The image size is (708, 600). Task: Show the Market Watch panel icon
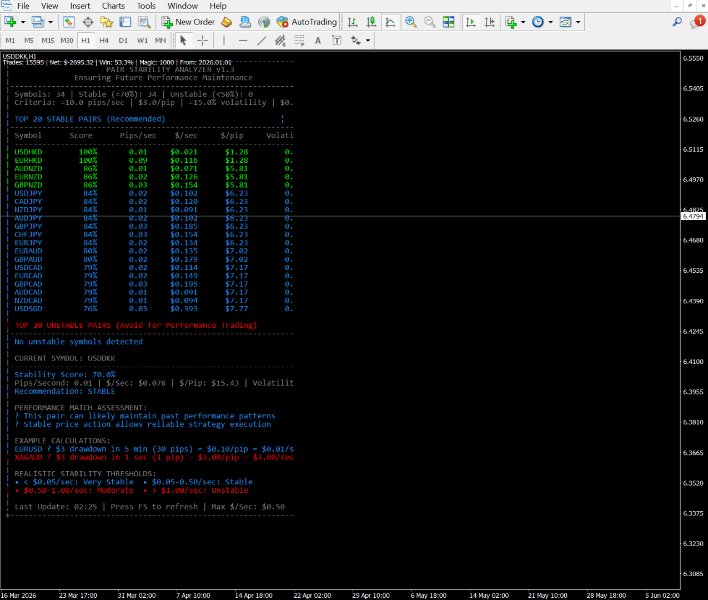click(x=69, y=22)
